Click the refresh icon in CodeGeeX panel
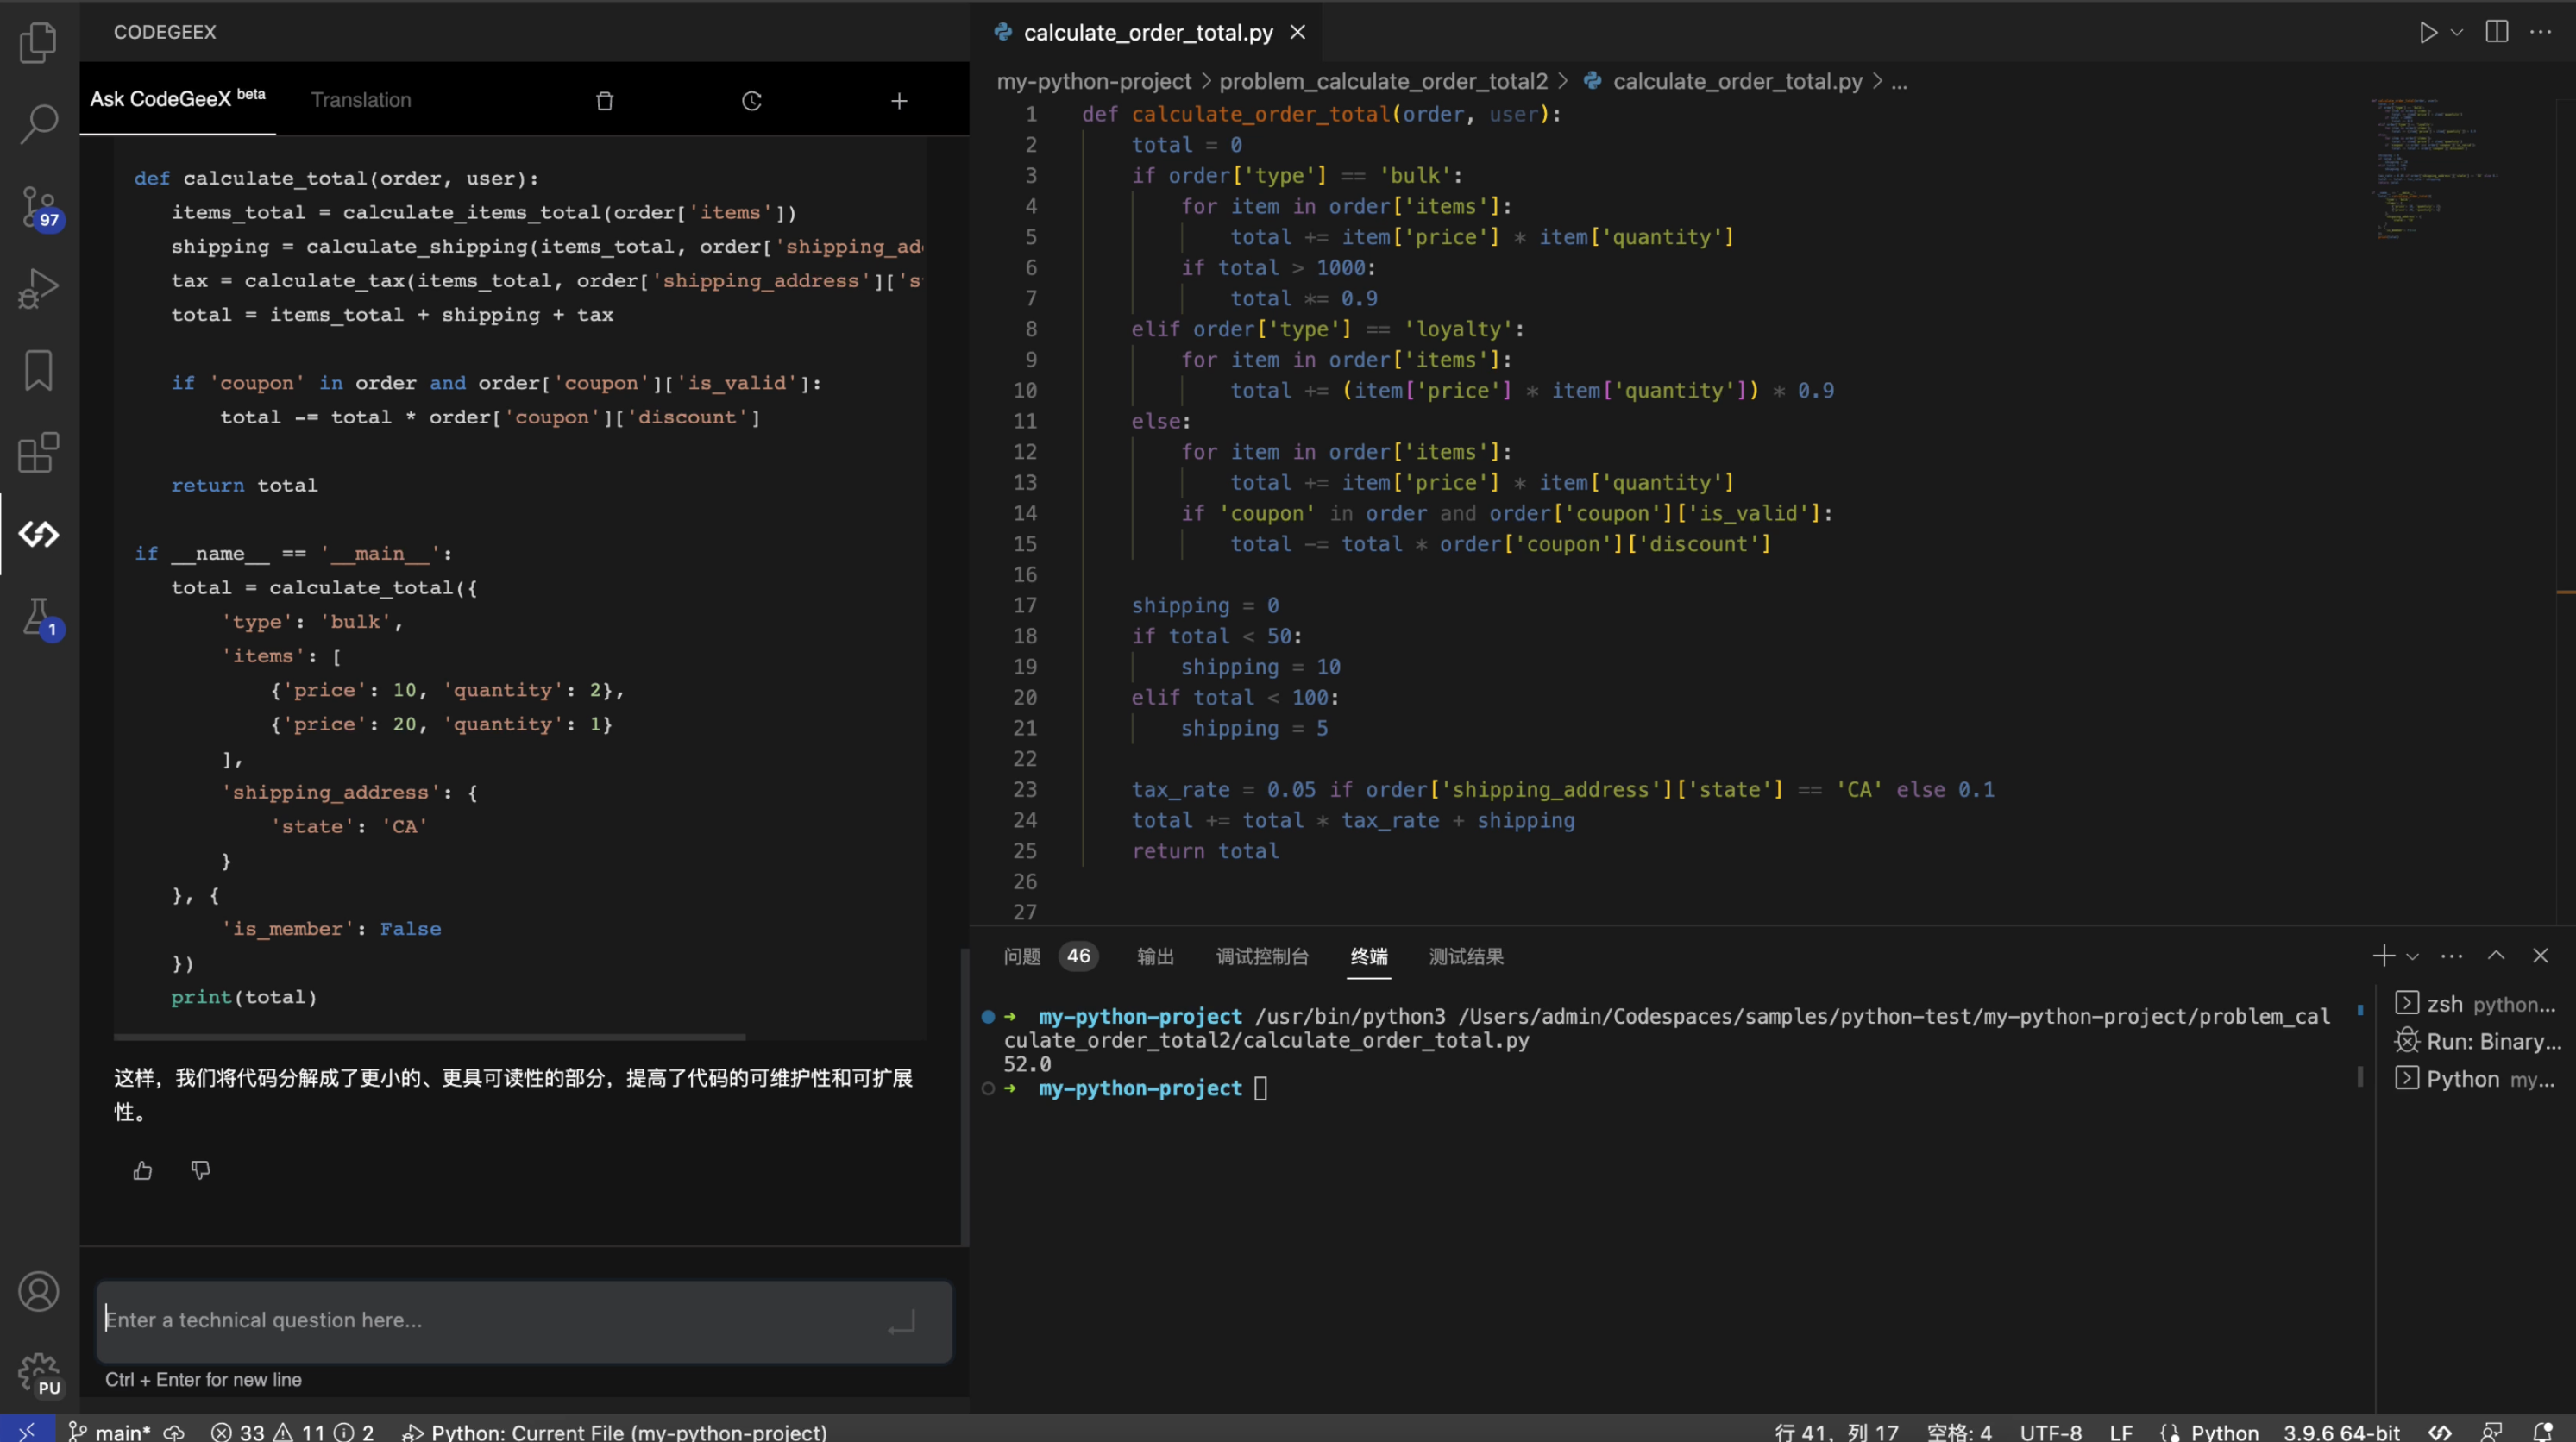The width and height of the screenshot is (2576, 1442). click(752, 99)
